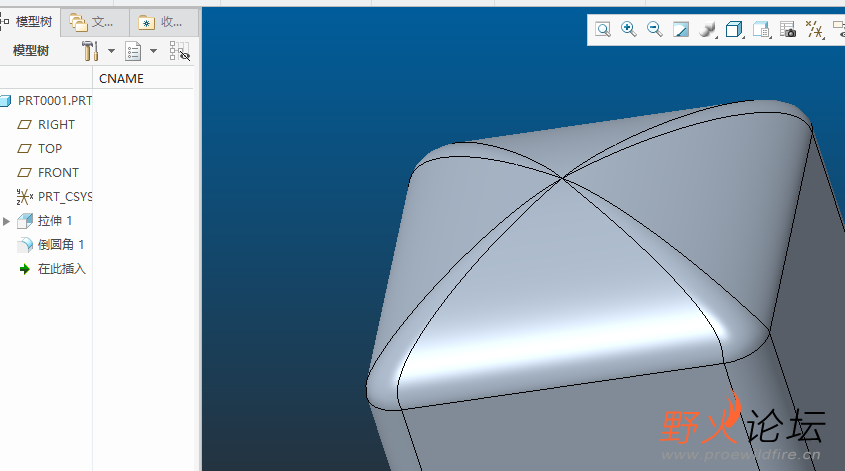Click the Zoom Out magnifier icon
The width and height of the screenshot is (845, 471).
[x=655, y=29]
